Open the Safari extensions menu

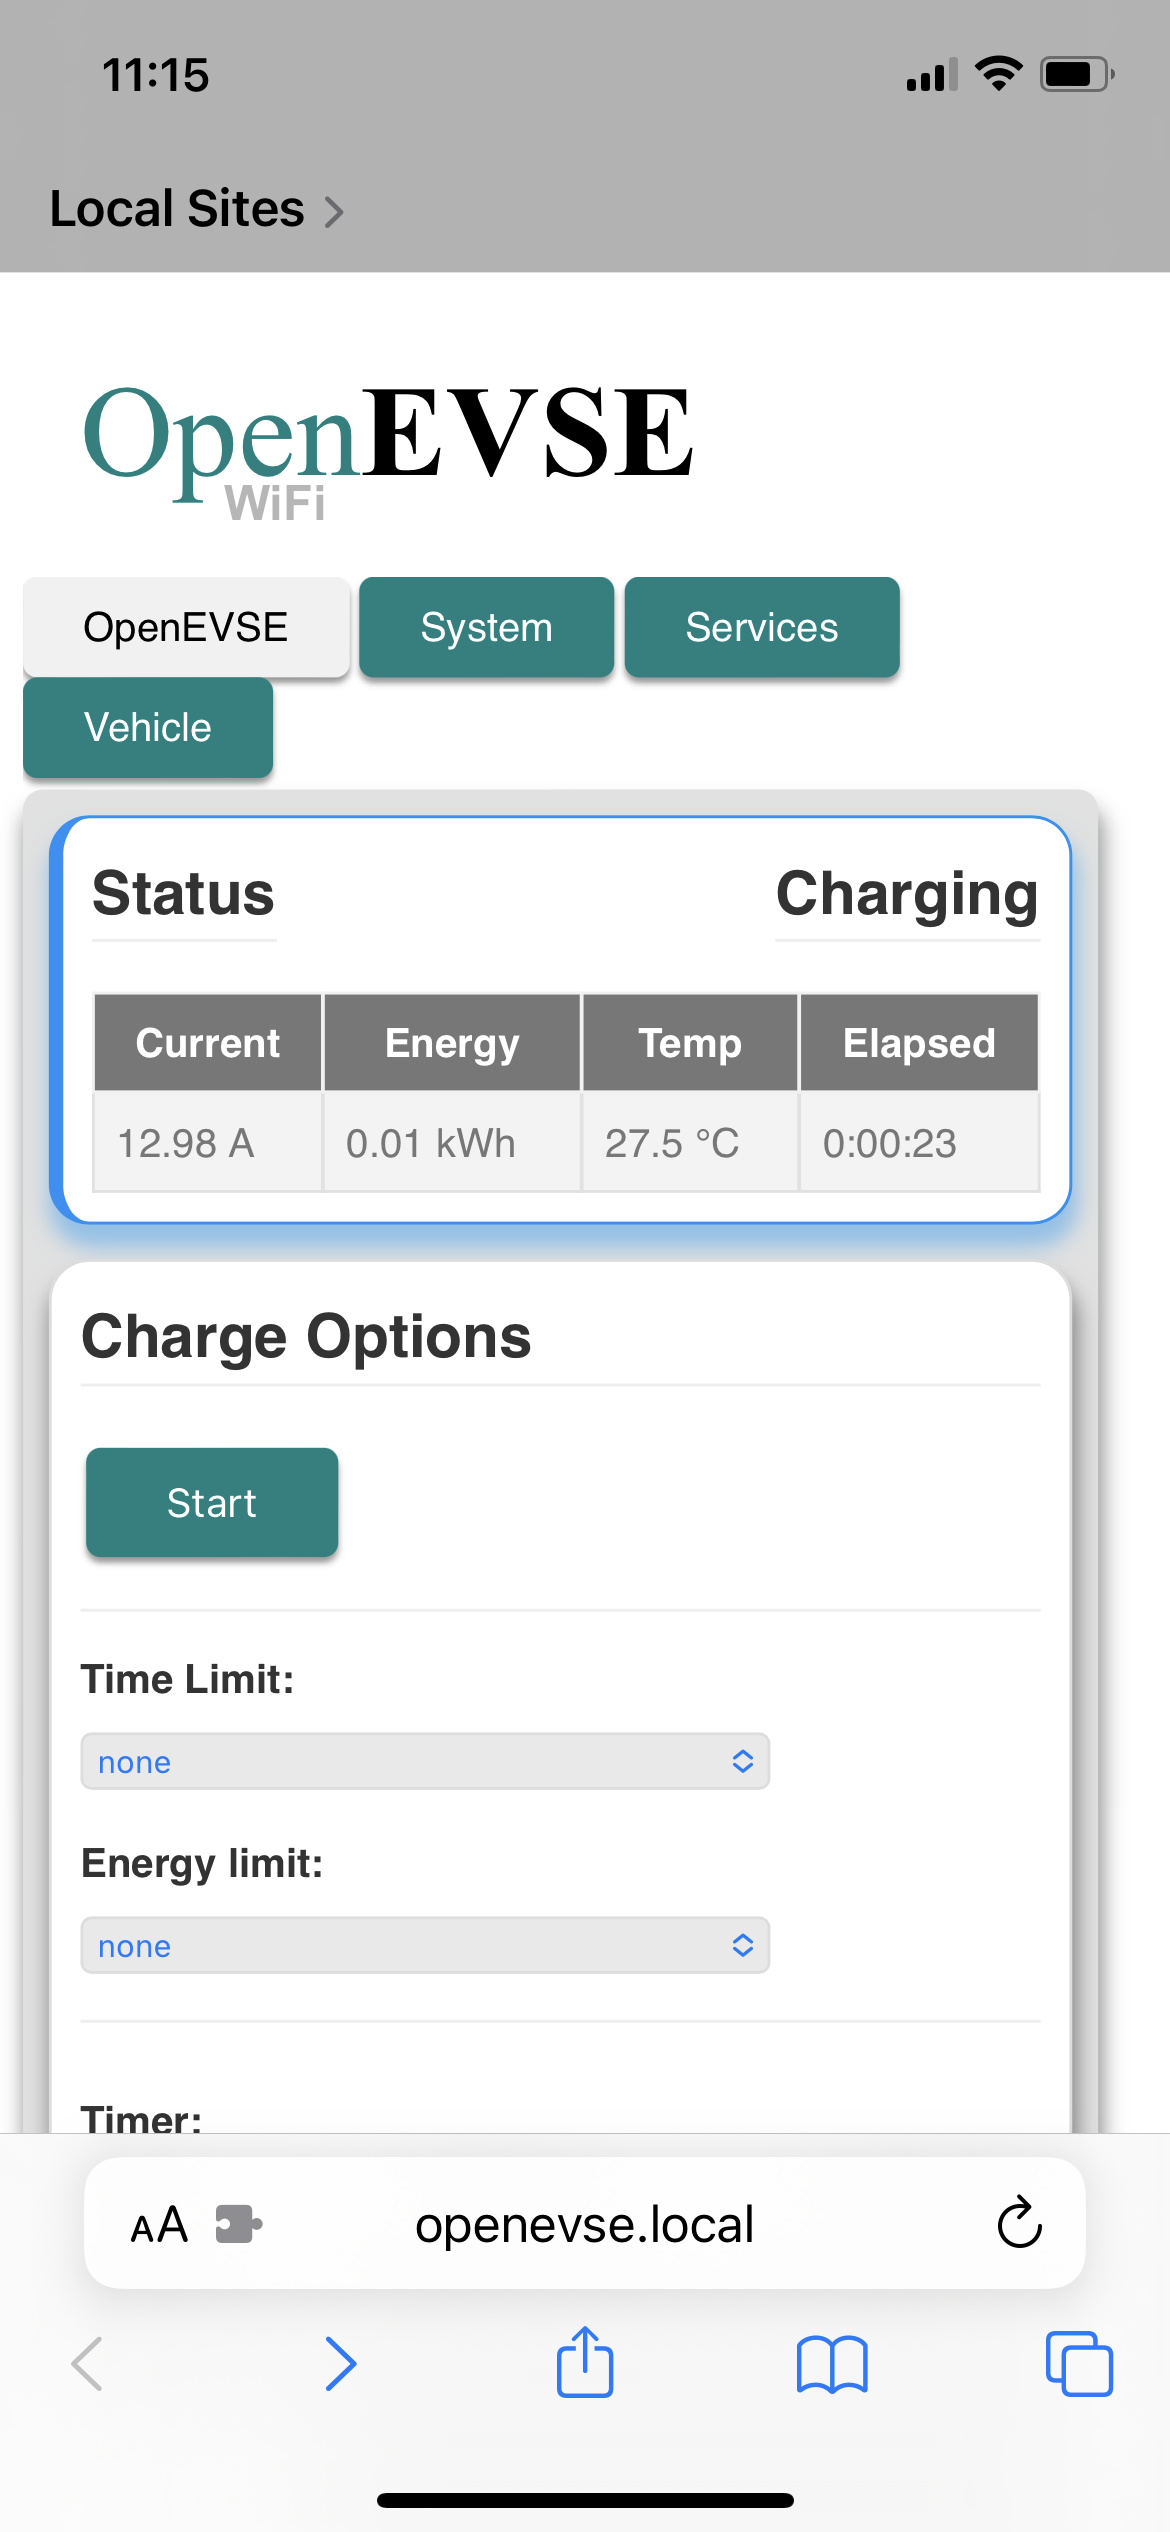tap(240, 2224)
